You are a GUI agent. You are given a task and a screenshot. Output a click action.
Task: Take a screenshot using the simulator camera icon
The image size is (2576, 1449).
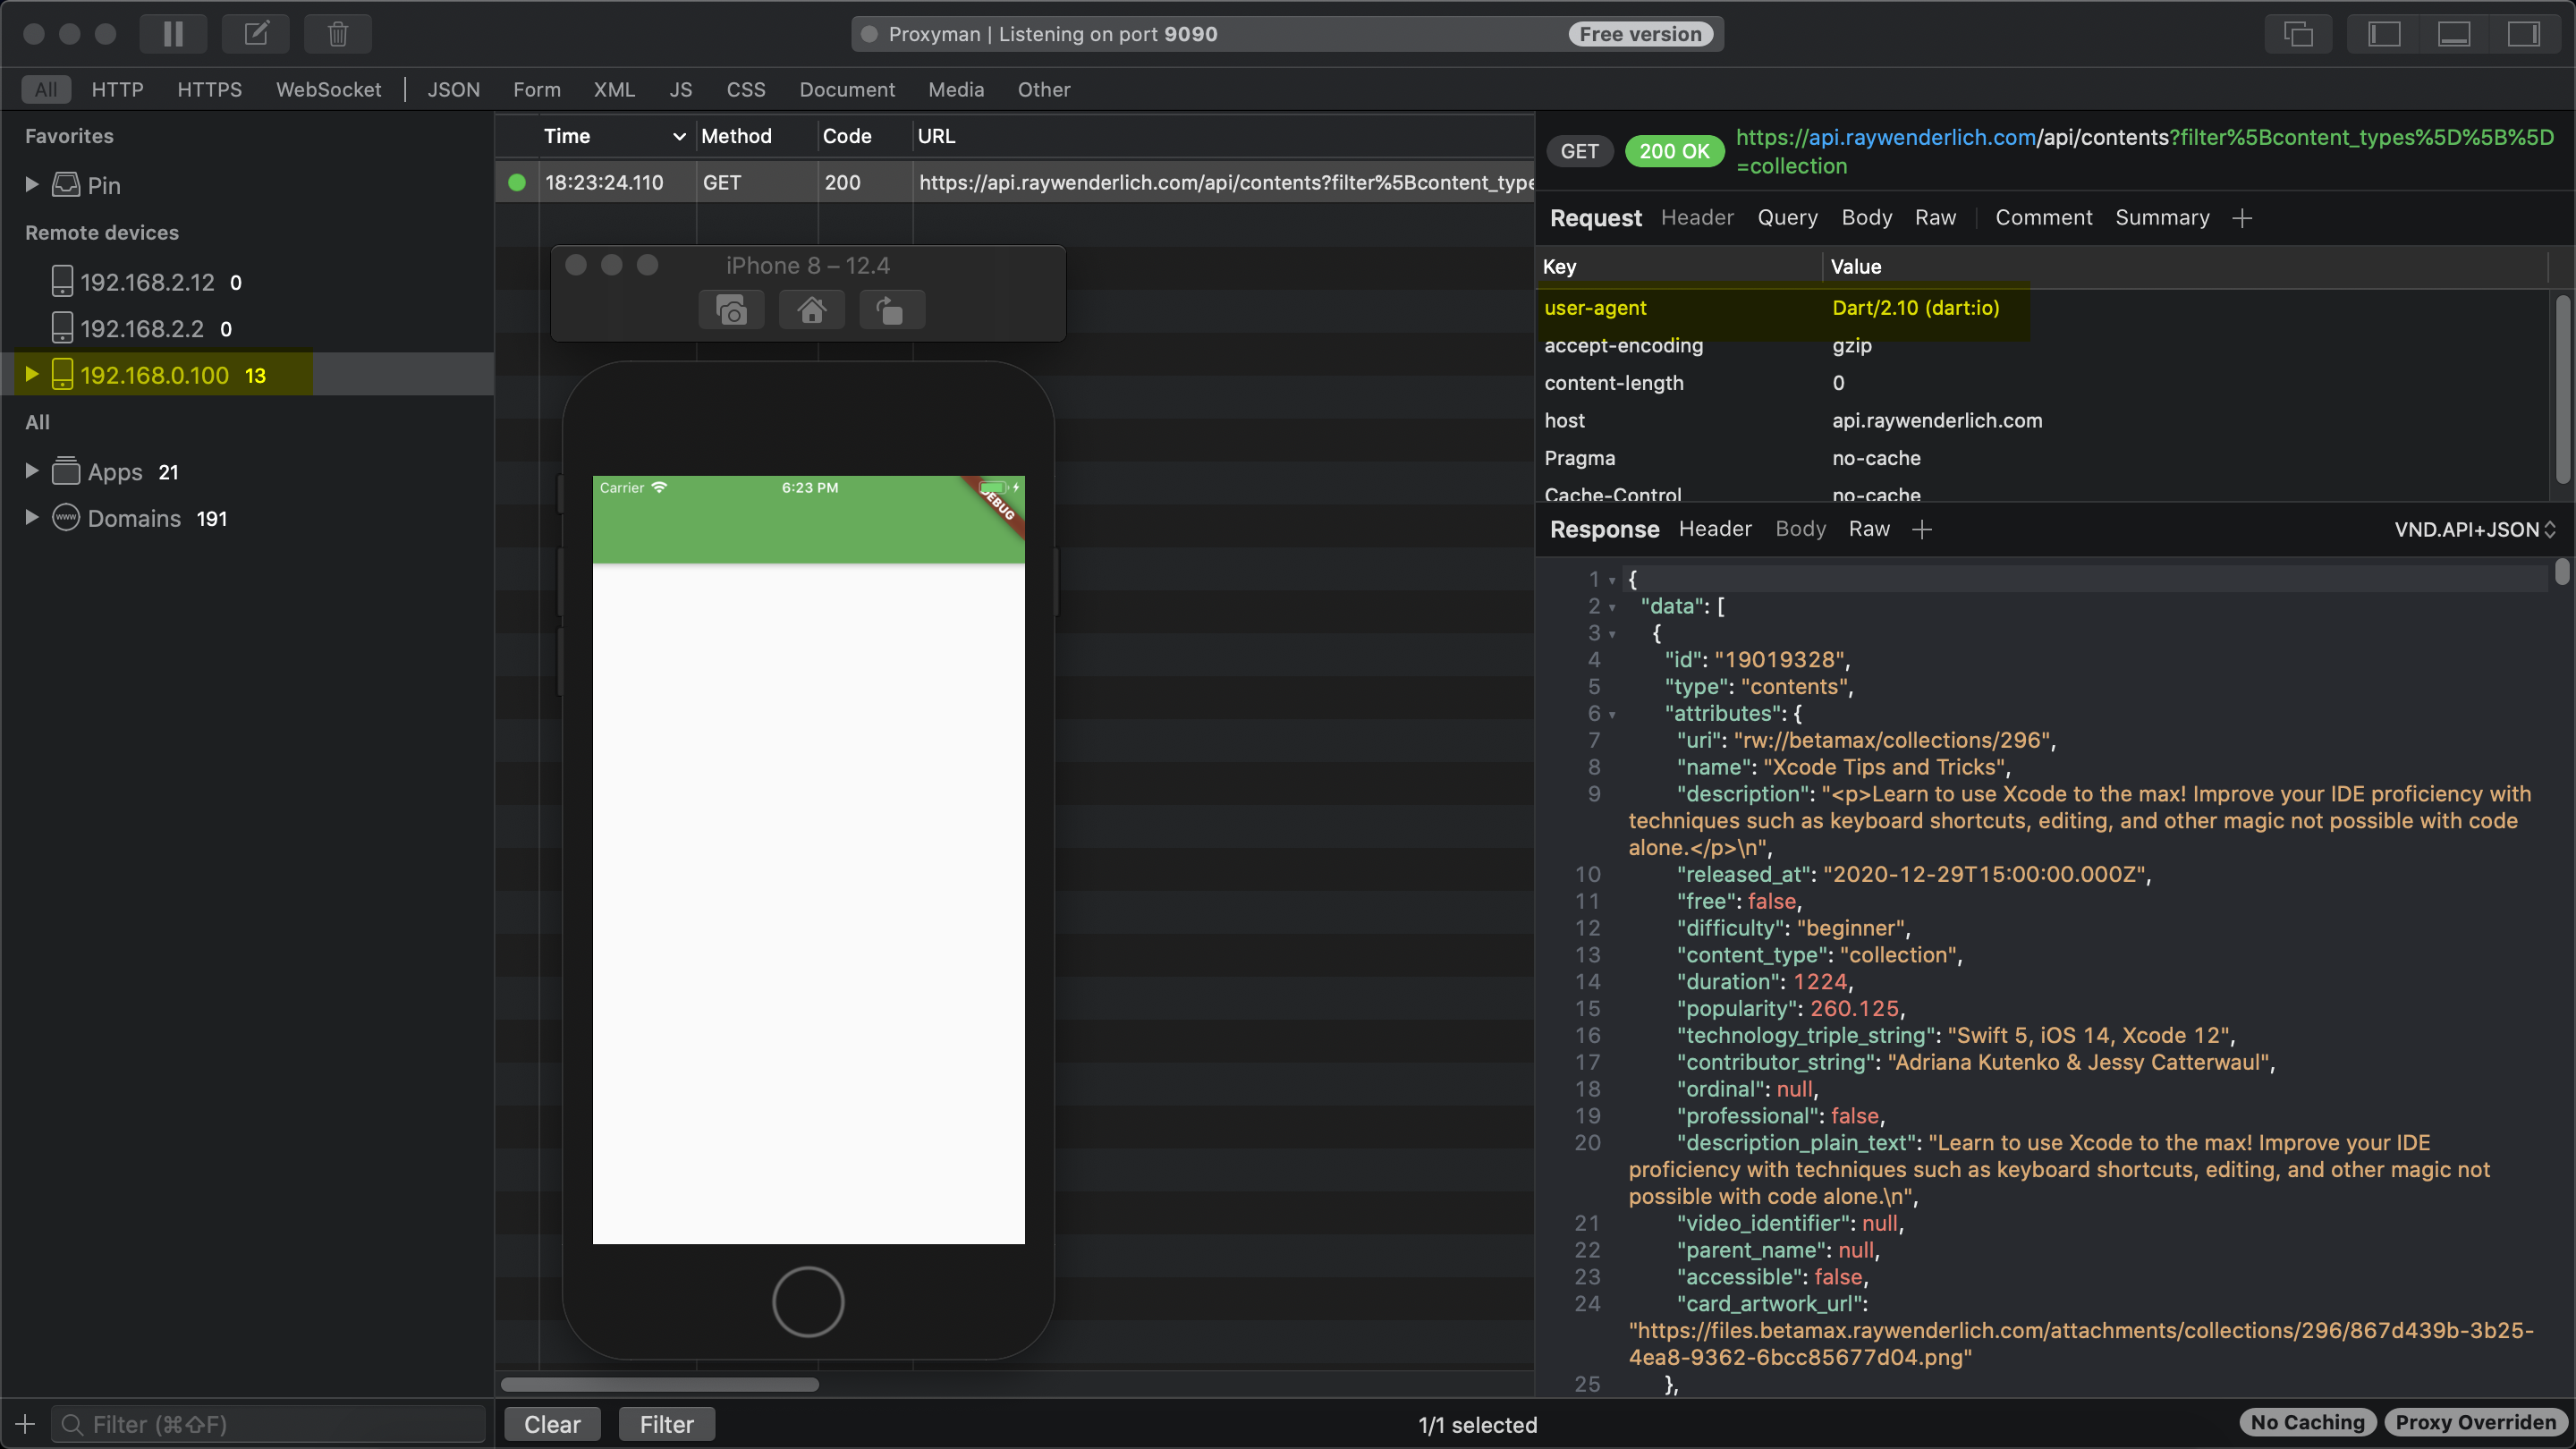pyautogui.click(x=731, y=309)
